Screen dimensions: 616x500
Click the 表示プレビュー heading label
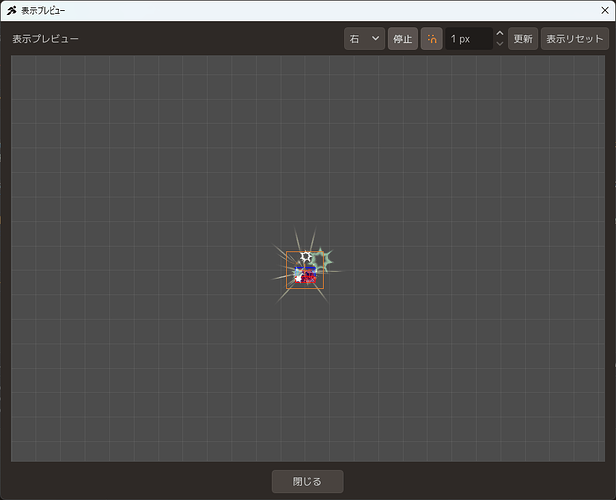click(46, 39)
